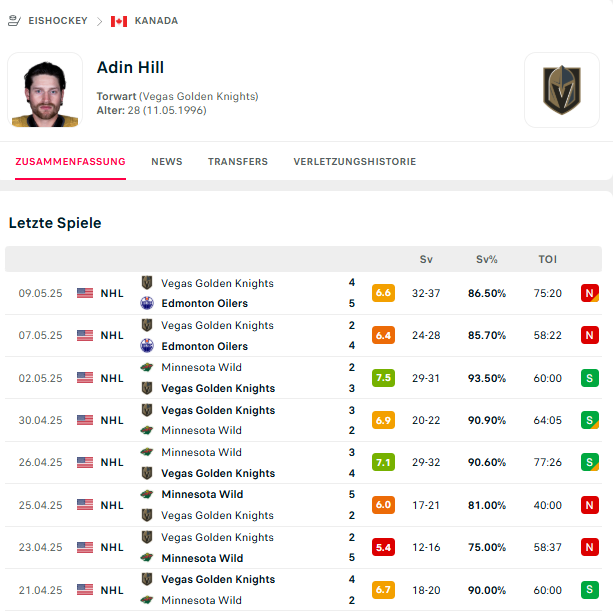Click the ice hockey stick icon in breadcrumb
Viewport: 613px width, 611px height.
(x=15, y=21)
